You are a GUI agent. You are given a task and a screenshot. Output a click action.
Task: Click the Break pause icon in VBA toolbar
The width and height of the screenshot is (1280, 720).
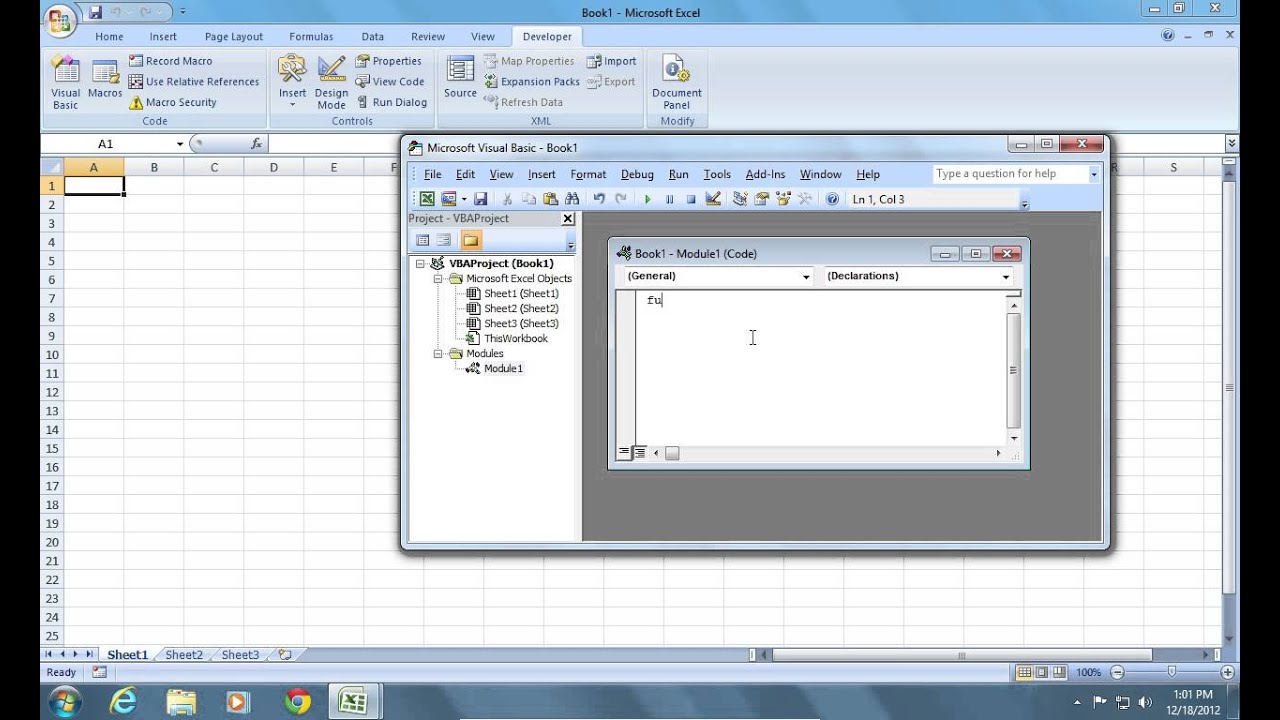(x=669, y=199)
